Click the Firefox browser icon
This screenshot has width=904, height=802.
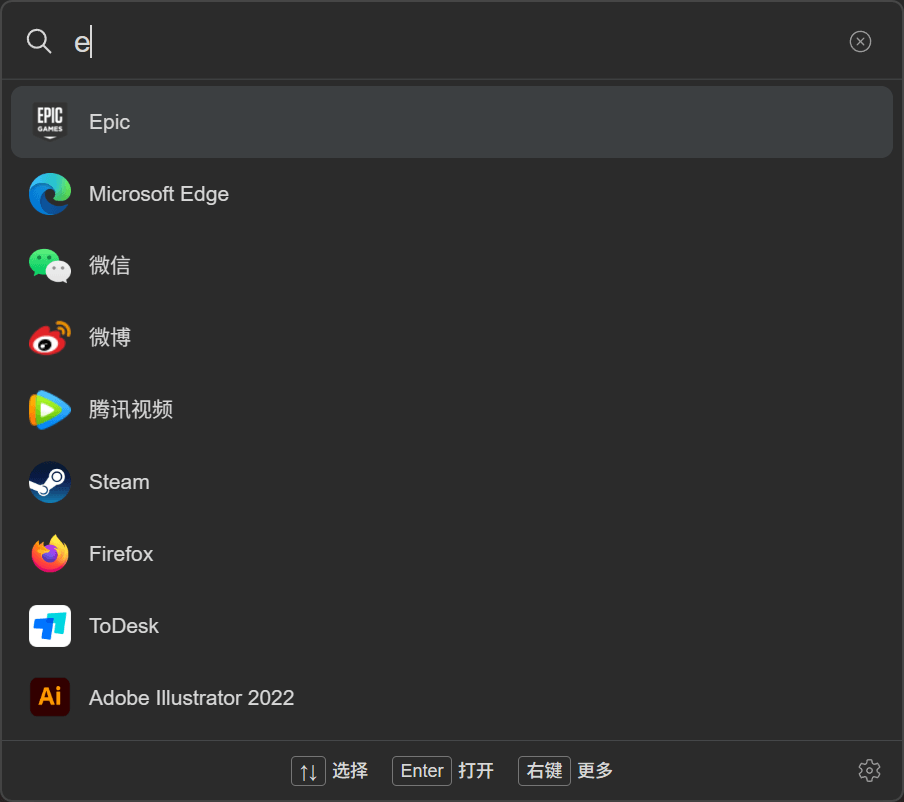50,554
